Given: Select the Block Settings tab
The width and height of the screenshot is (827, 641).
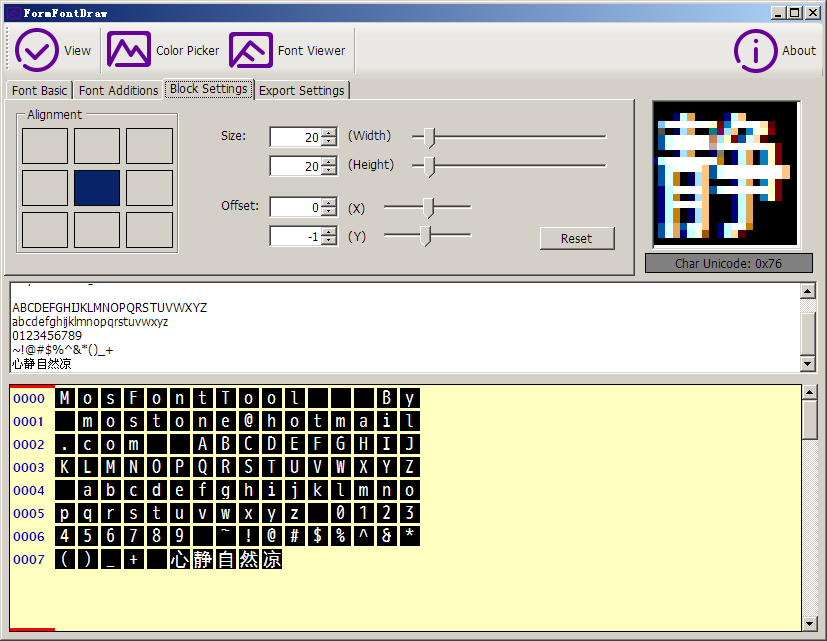Looking at the screenshot, I should tap(209, 89).
